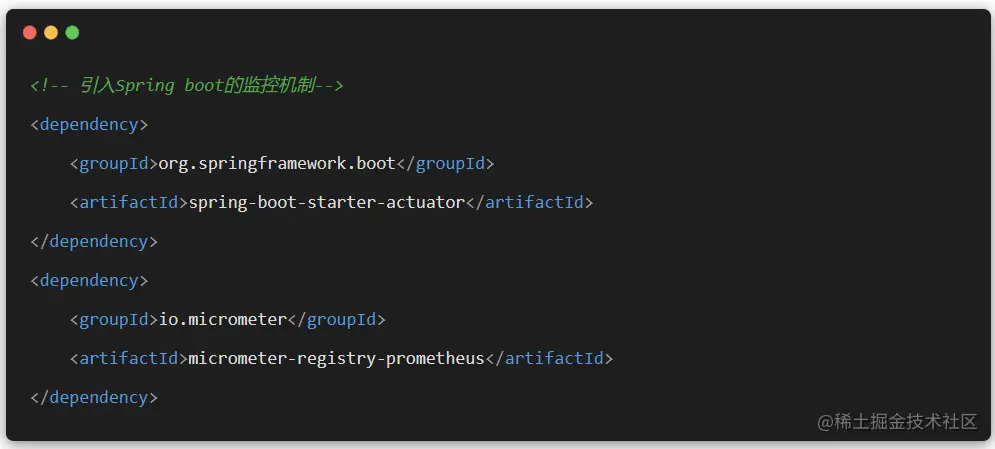Viewport: 995px width, 449px height.
Task: Click the green Spring boot comment line
Action: [187, 86]
